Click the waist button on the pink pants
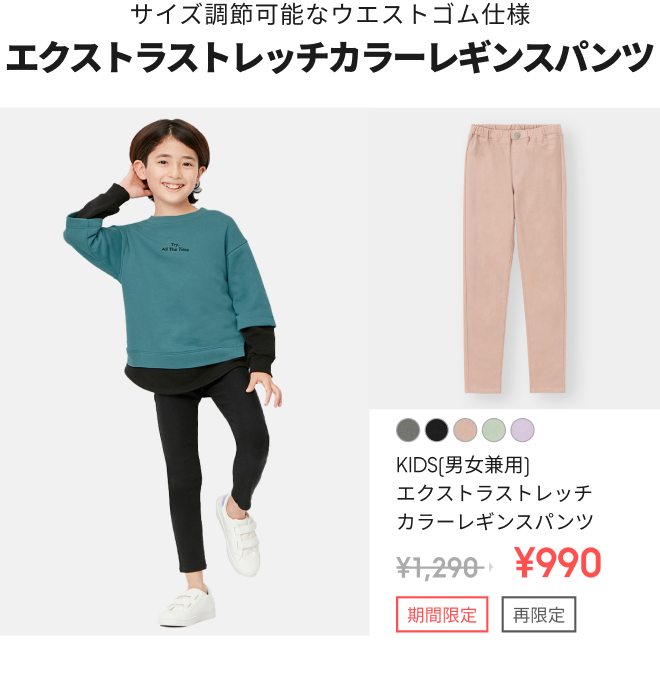The height and width of the screenshot is (692, 660). point(517,135)
